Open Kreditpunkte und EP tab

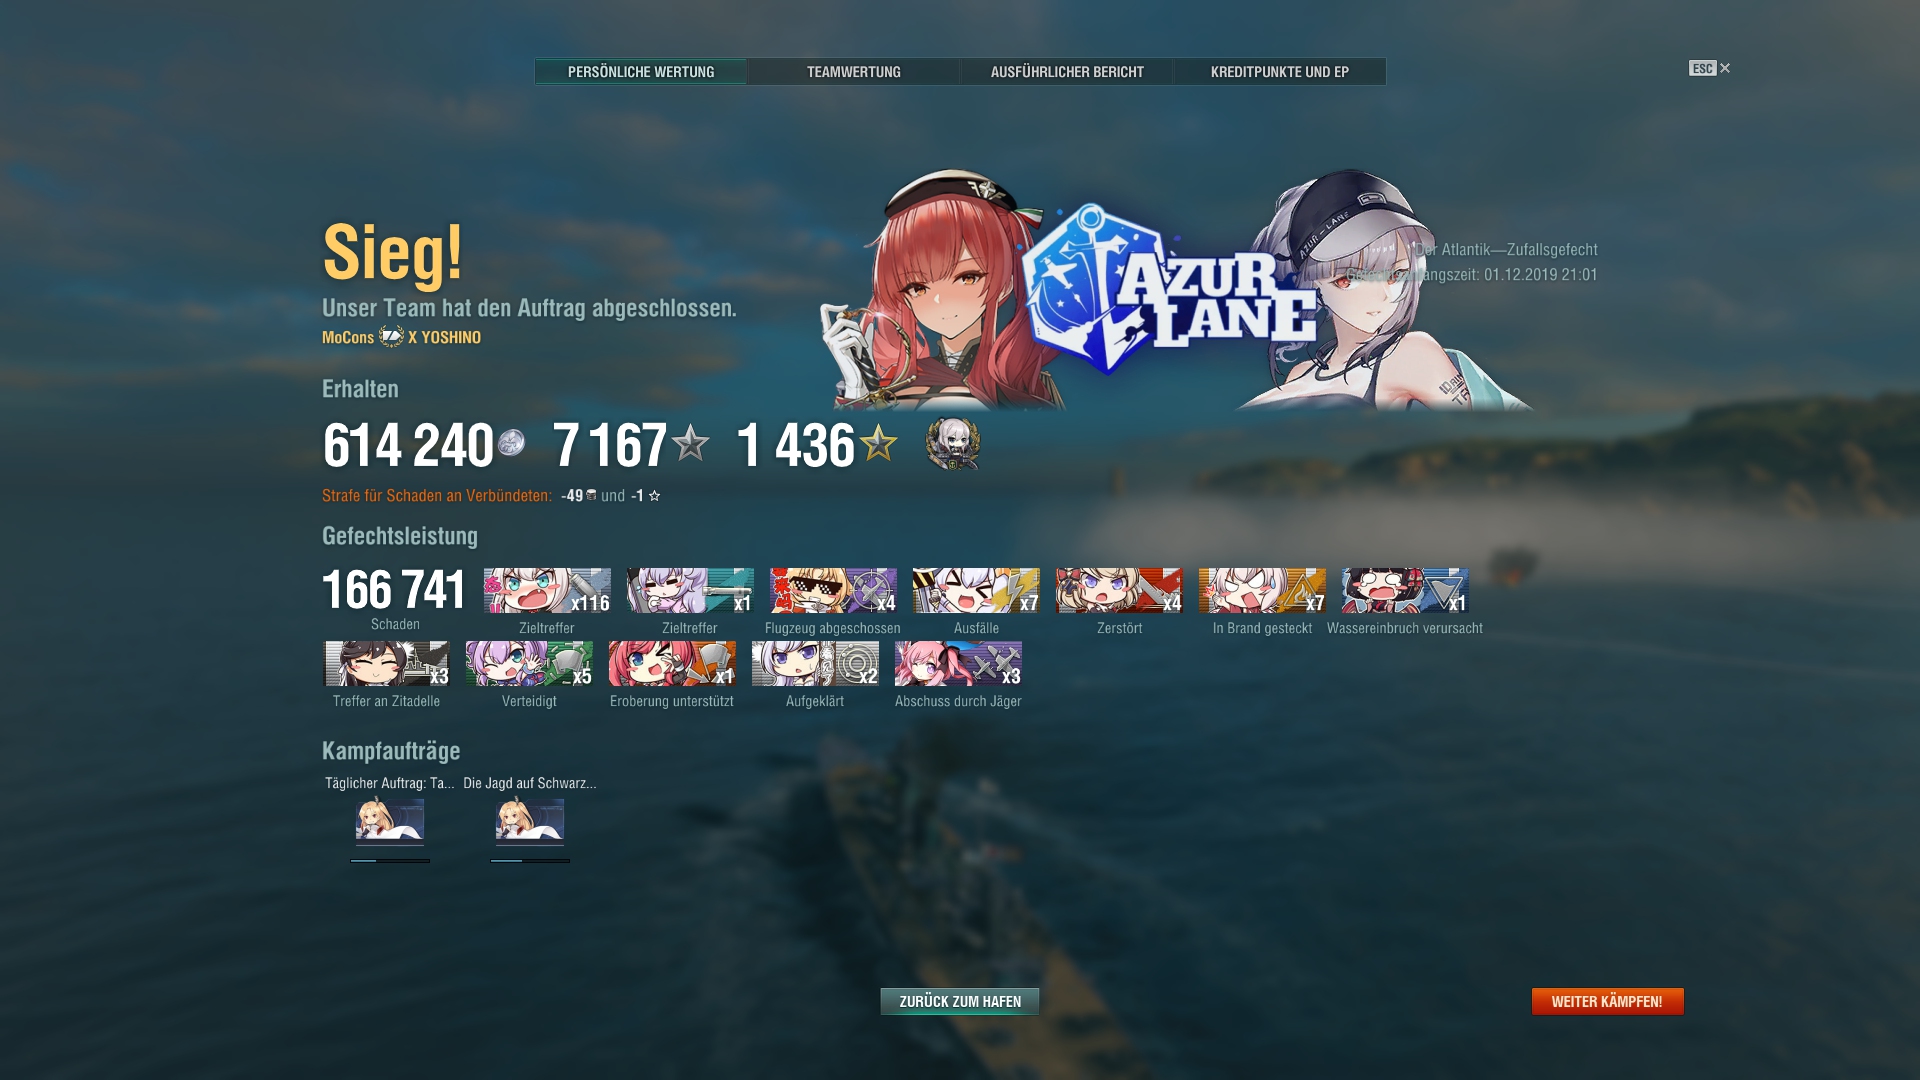click(1279, 72)
